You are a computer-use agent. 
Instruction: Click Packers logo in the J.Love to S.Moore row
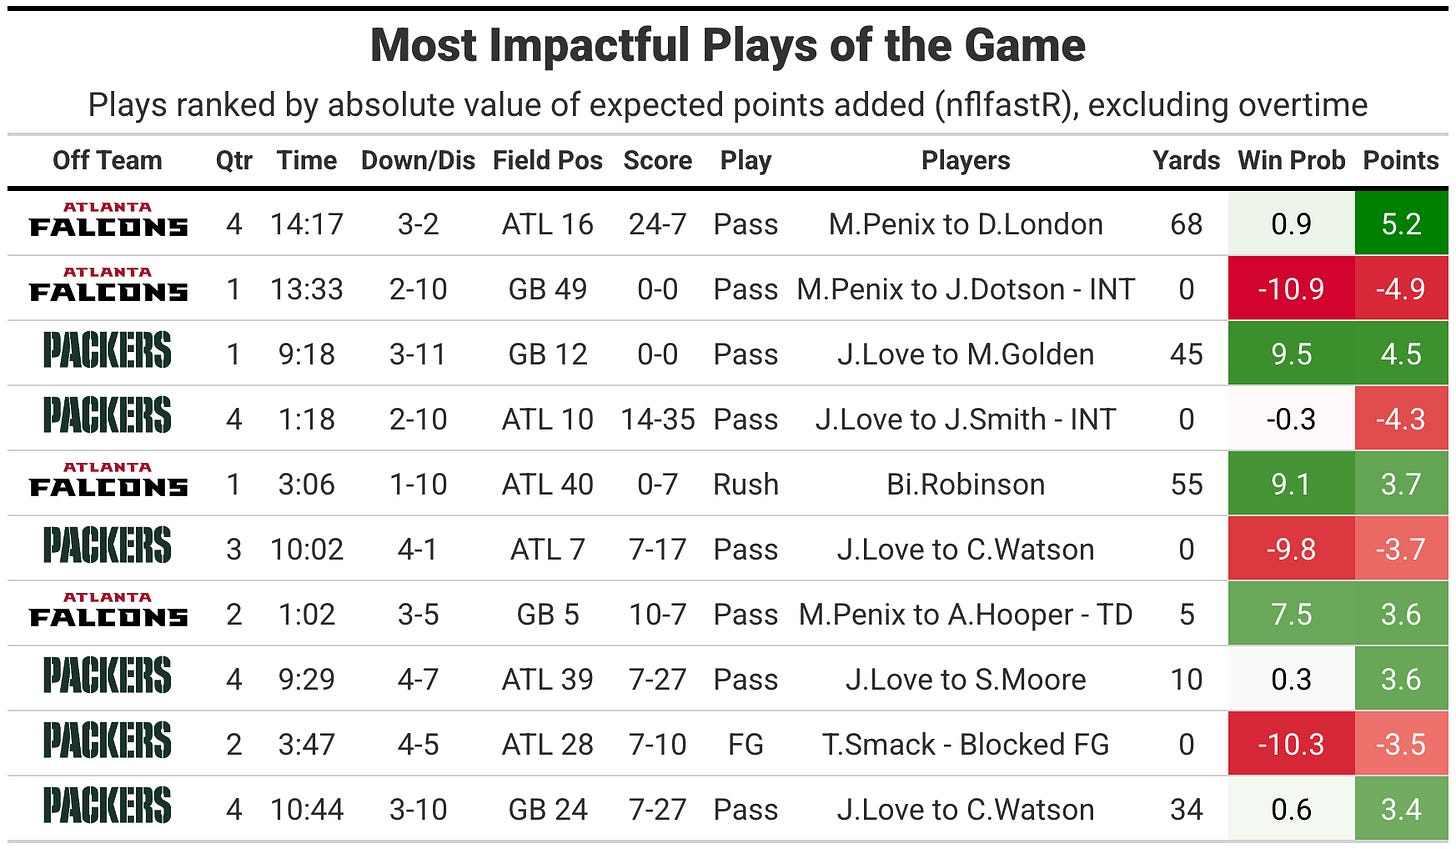point(107,676)
